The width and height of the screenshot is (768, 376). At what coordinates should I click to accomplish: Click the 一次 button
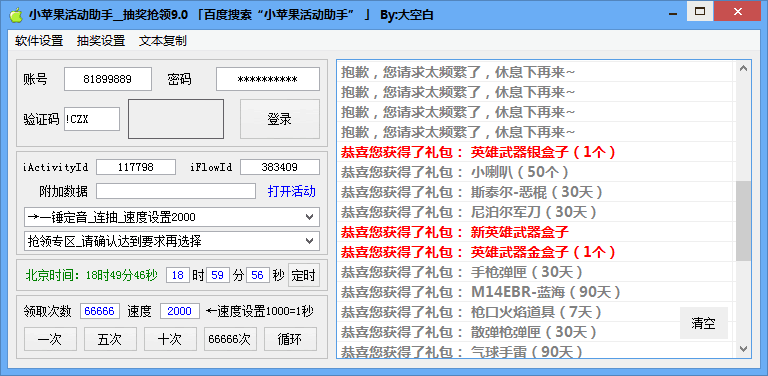click(50, 339)
